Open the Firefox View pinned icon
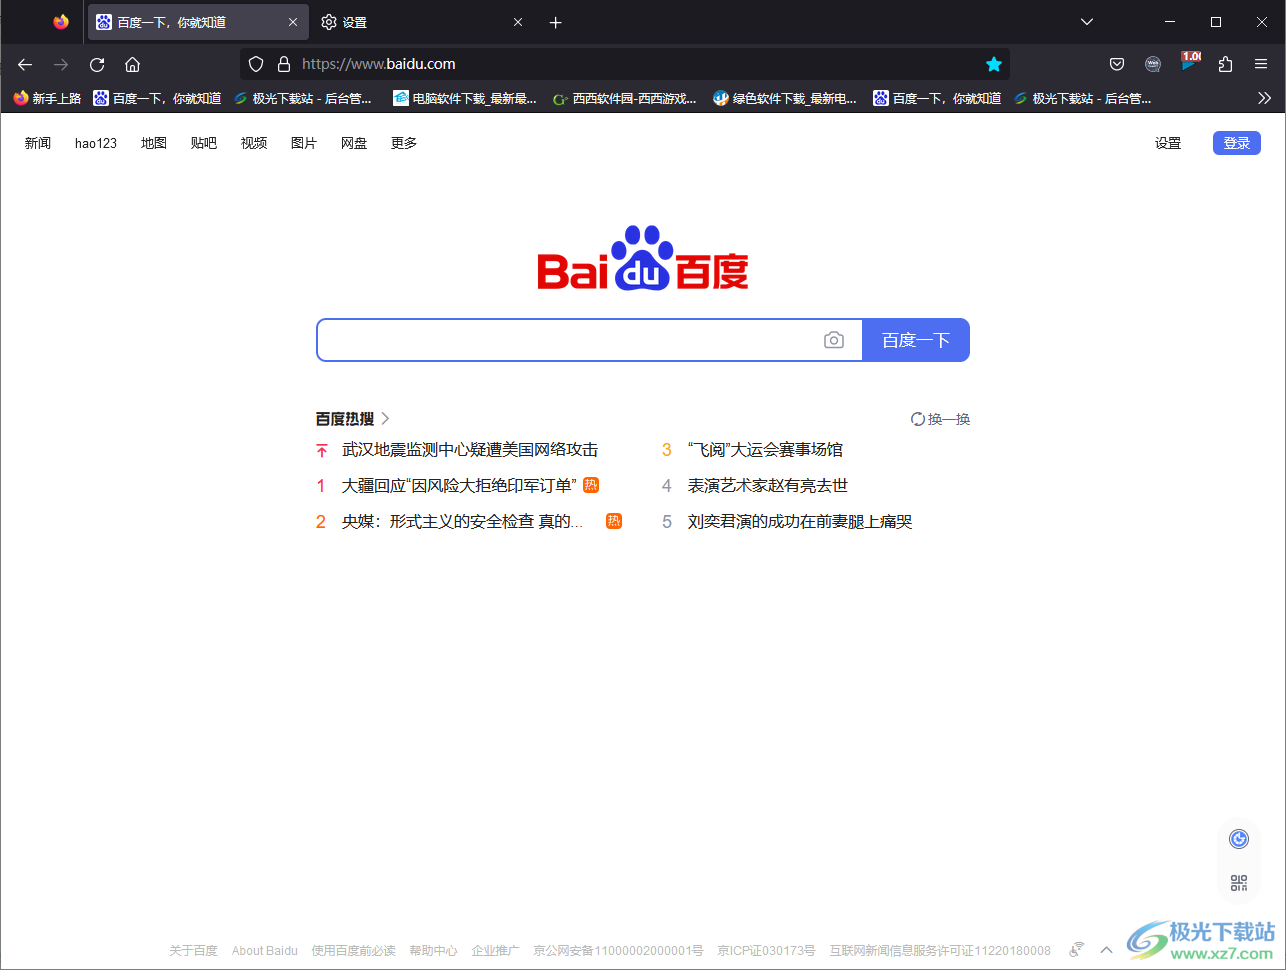Viewport: 1286px width, 970px height. tap(61, 22)
